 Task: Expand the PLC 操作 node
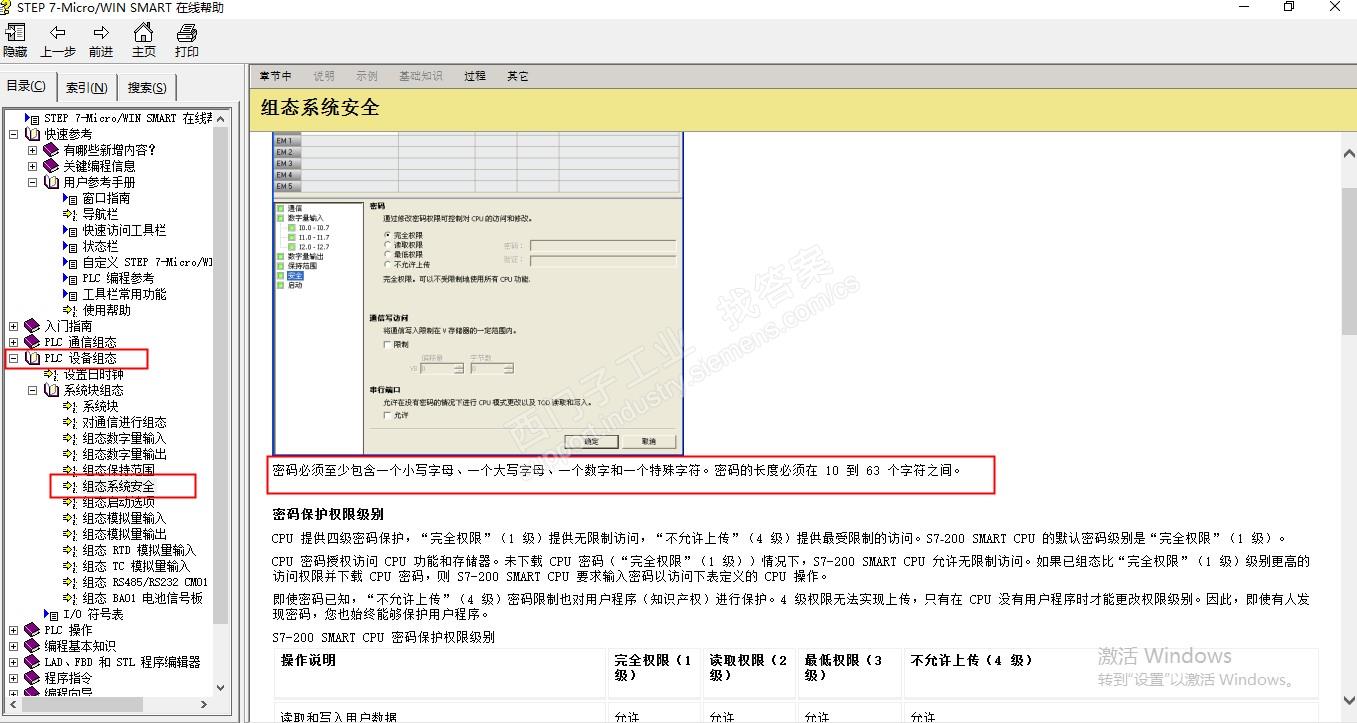[13, 630]
